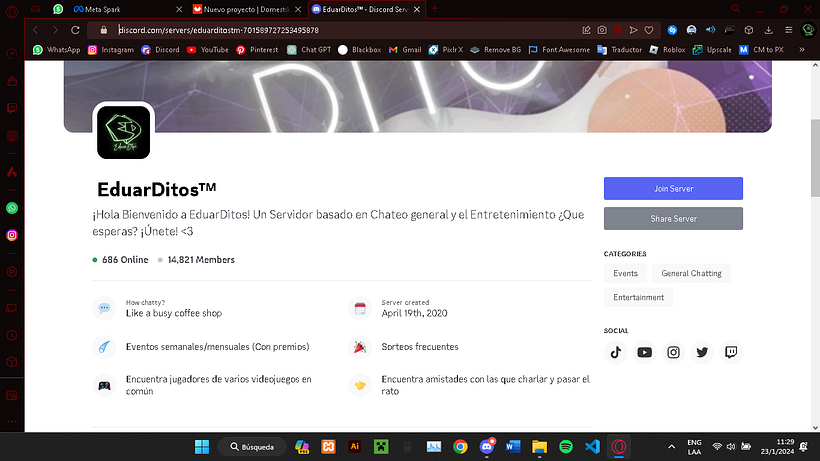Screen dimensions: 820x461
Task: Show hidden system tray icons
Action: click(x=671, y=447)
